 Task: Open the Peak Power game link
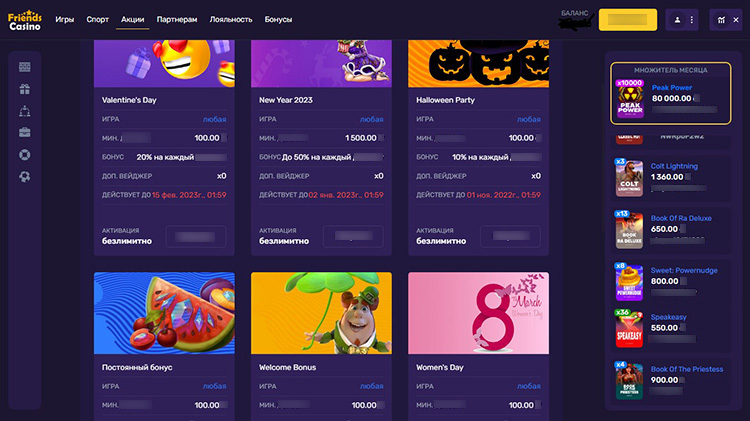click(672, 88)
